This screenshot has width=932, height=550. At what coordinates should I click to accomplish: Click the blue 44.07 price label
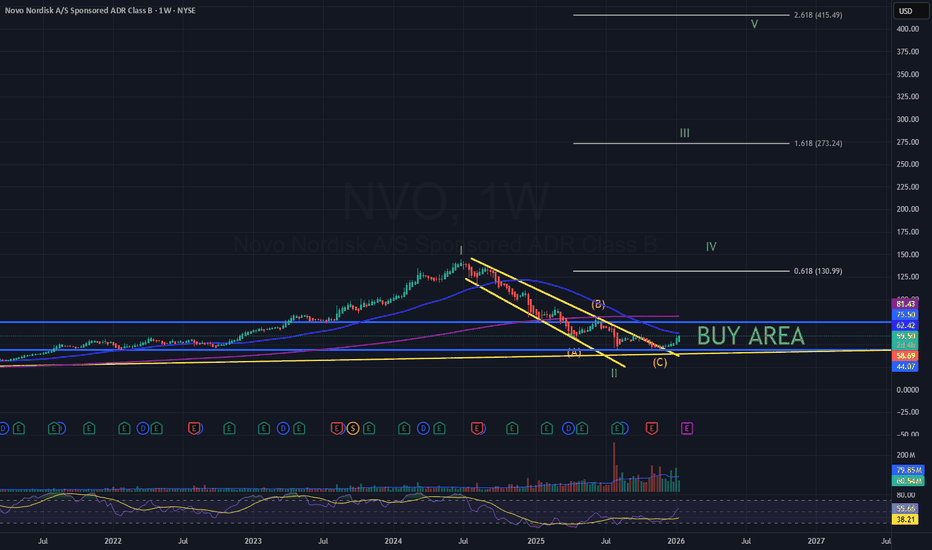pos(905,366)
